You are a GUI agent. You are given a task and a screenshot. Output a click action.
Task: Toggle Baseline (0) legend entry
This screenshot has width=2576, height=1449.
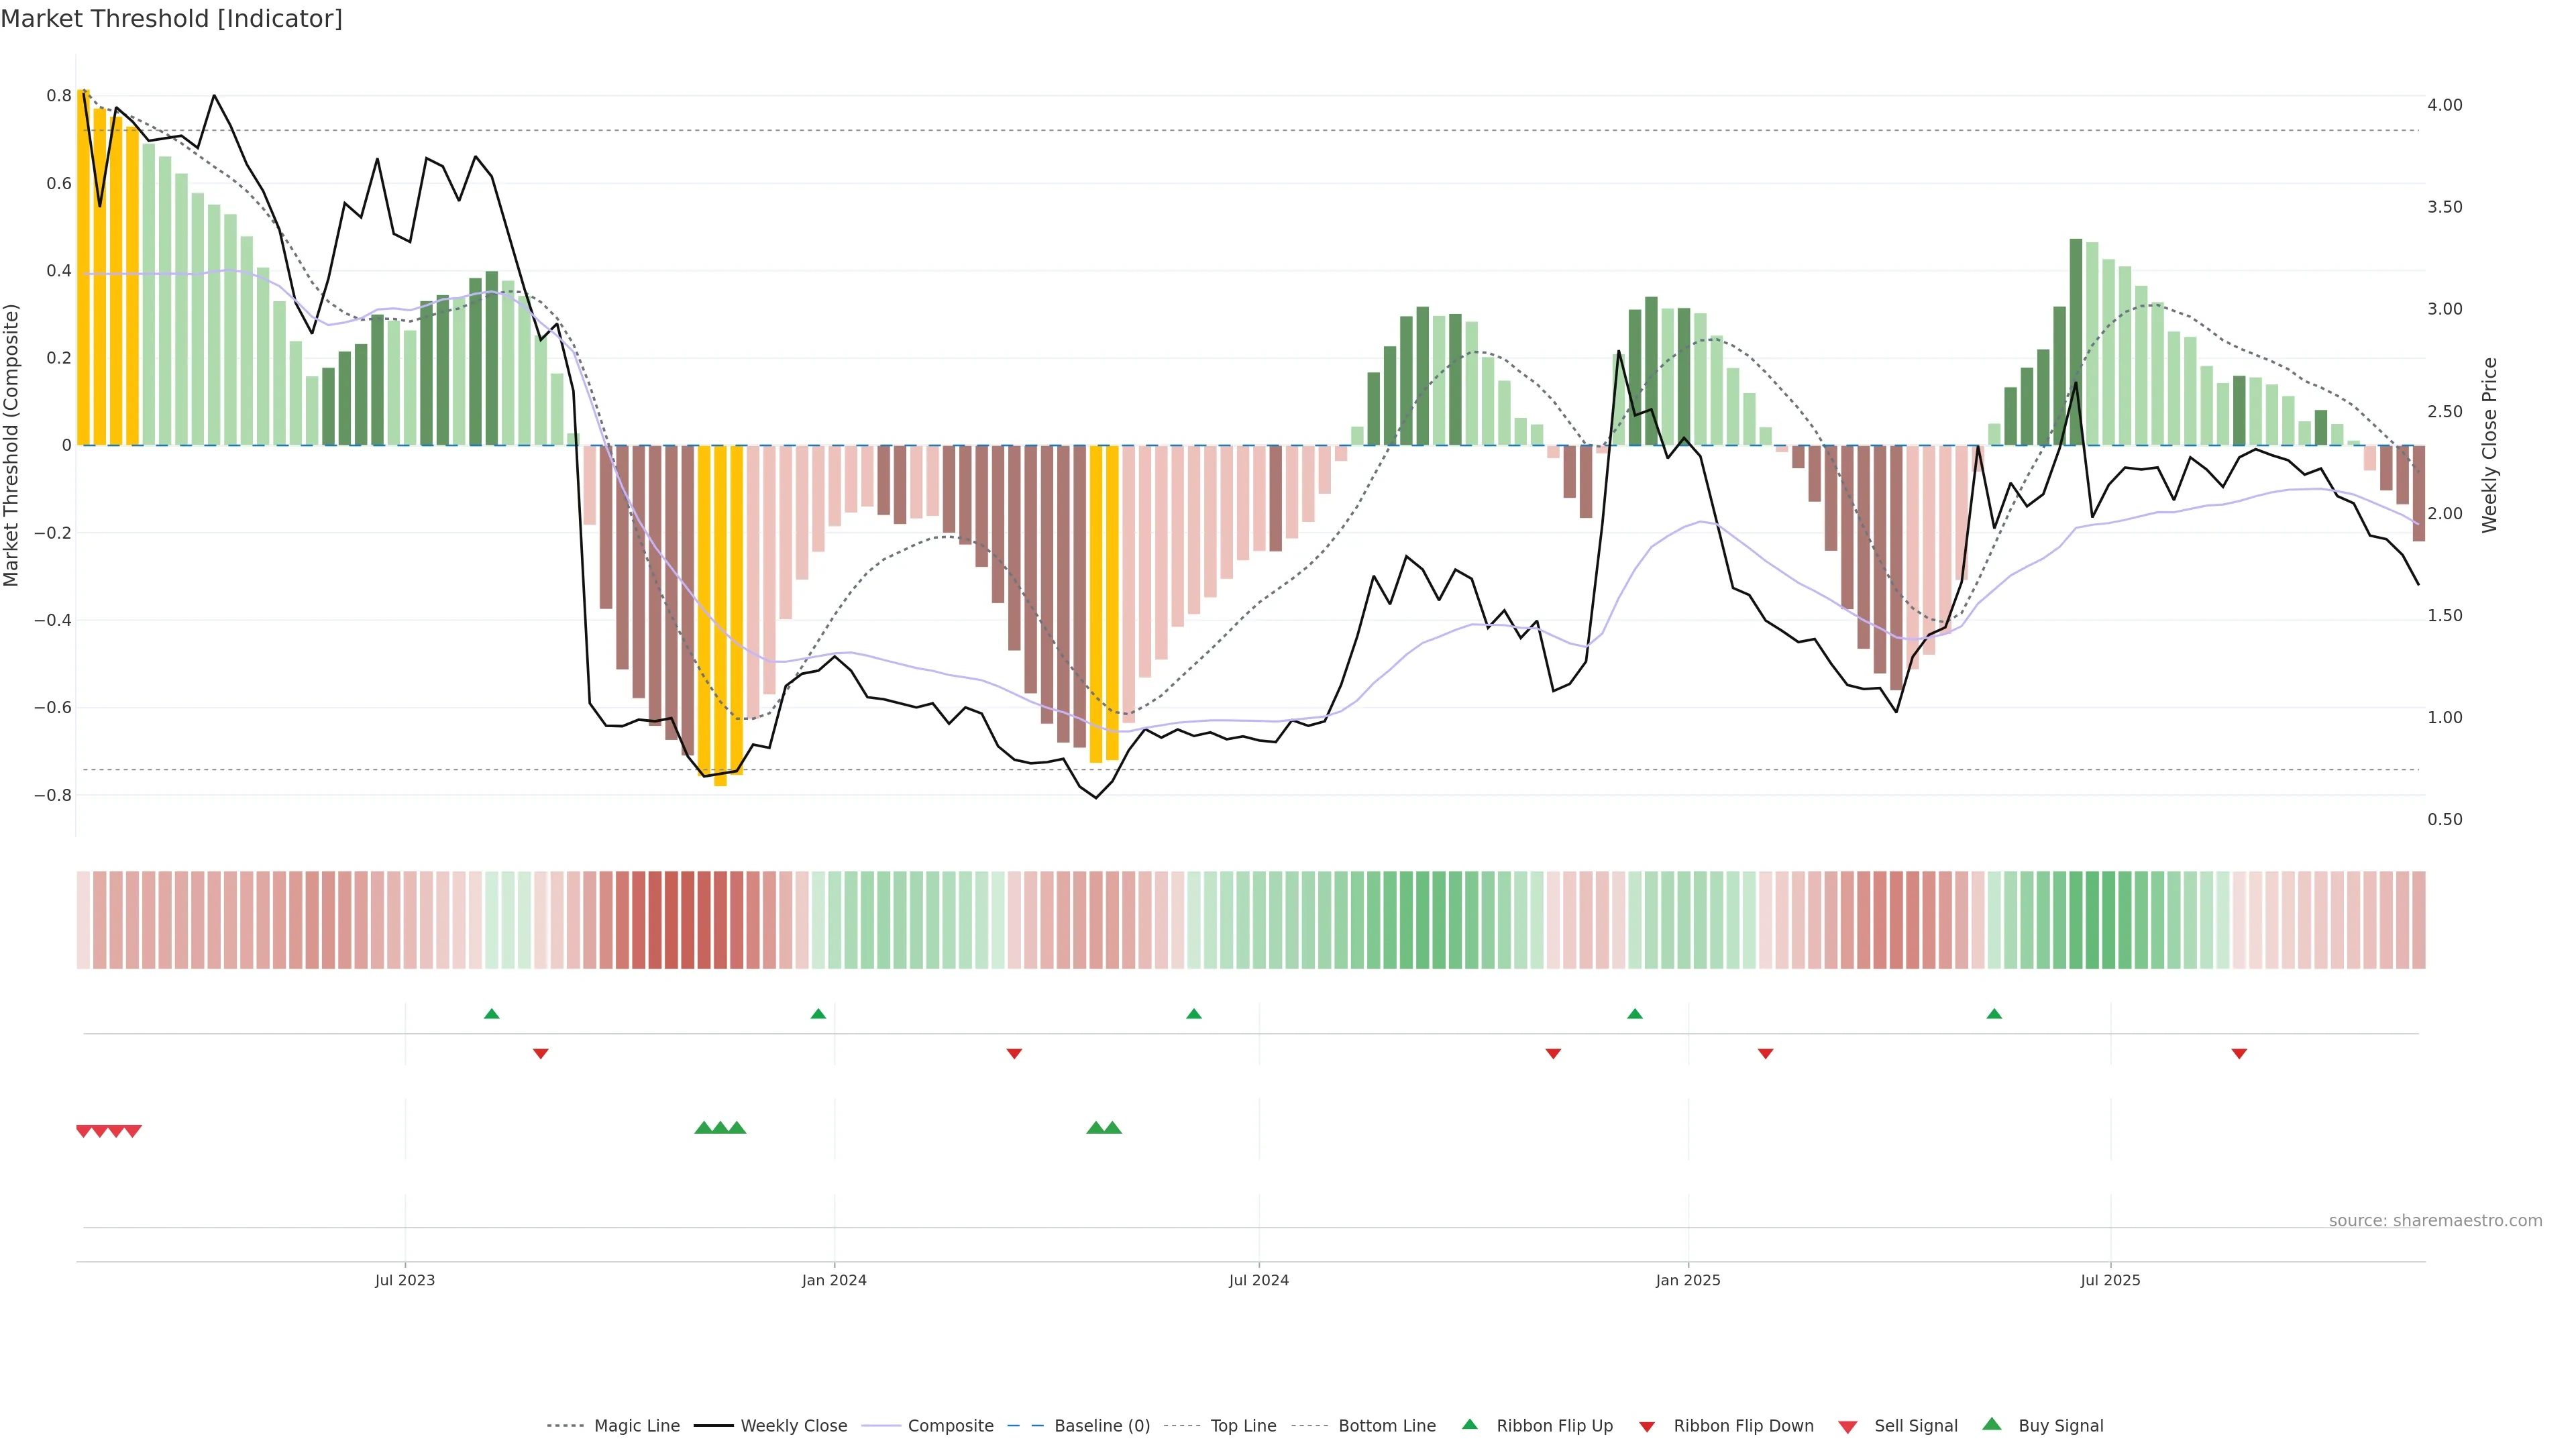point(1102,1426)
